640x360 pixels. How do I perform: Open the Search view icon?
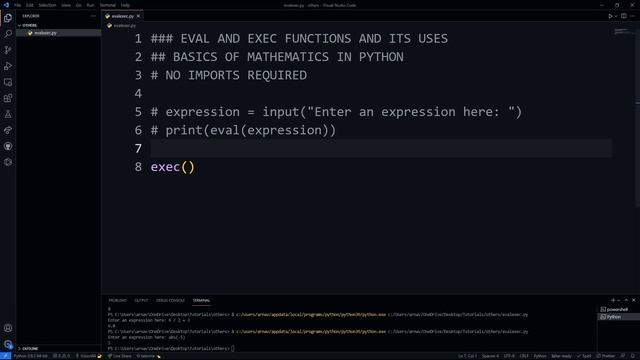tap(8, 34)
